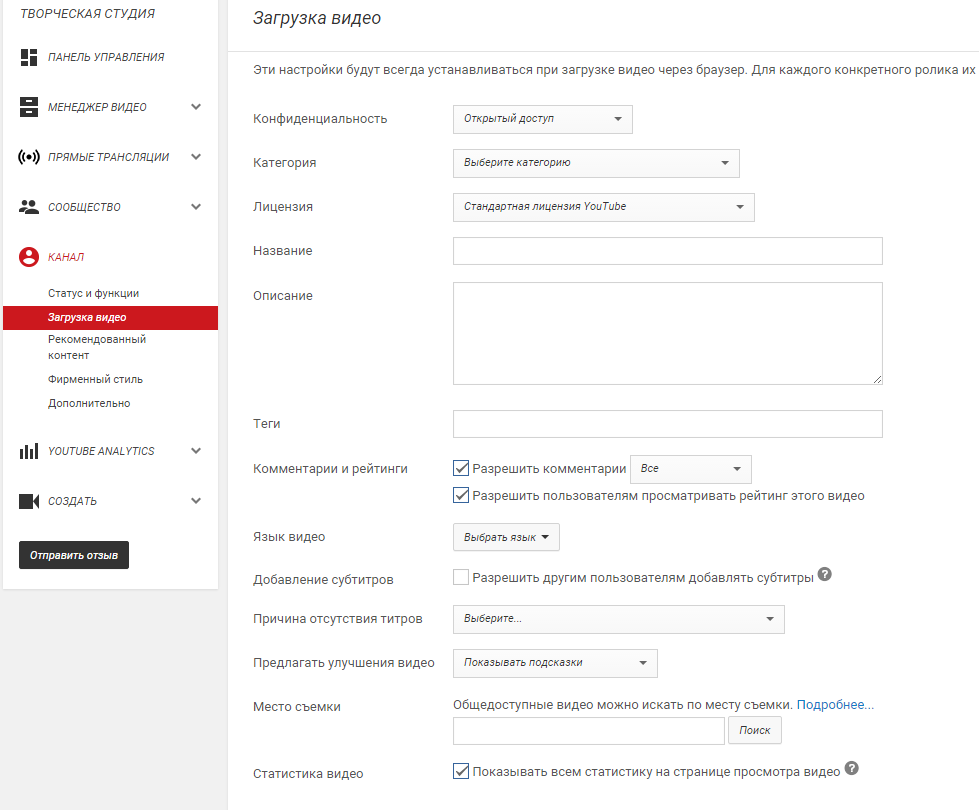Open Фирменный стиль settings
Viewport: 979px width, 810px height.
click(96, 379)
